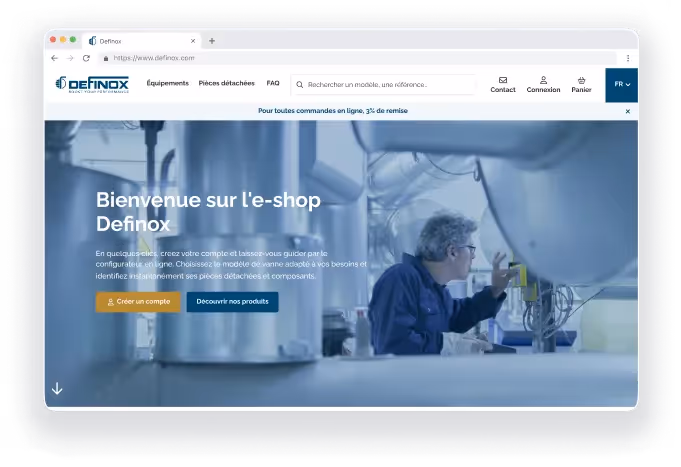The width and height of the screenshot is (681, 467).
Task: Open the Pièces détachées menu
Action: pos(227,83)
